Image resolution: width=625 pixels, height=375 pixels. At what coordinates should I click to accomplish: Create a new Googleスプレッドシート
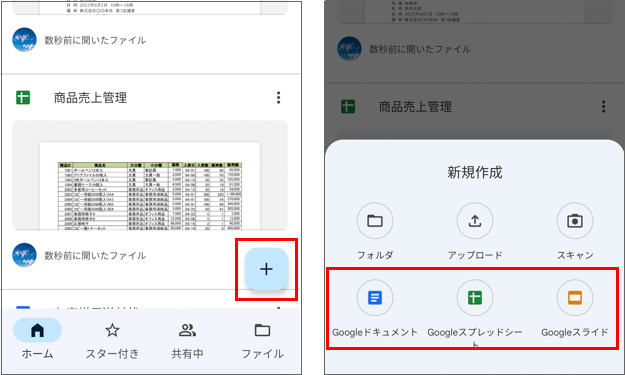(x=475, y=313)
